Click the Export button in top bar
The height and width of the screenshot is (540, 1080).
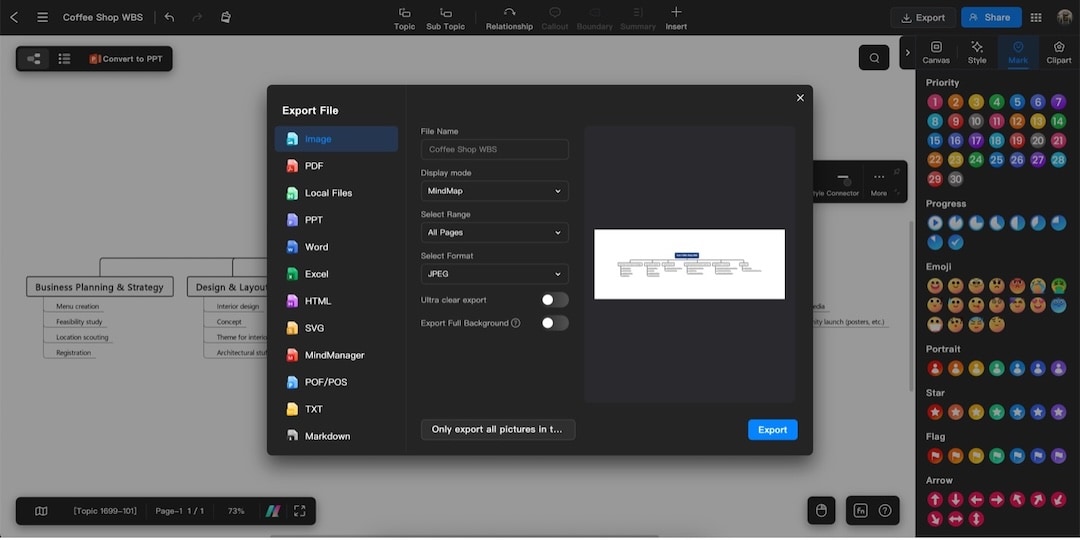tap(923, 18)
